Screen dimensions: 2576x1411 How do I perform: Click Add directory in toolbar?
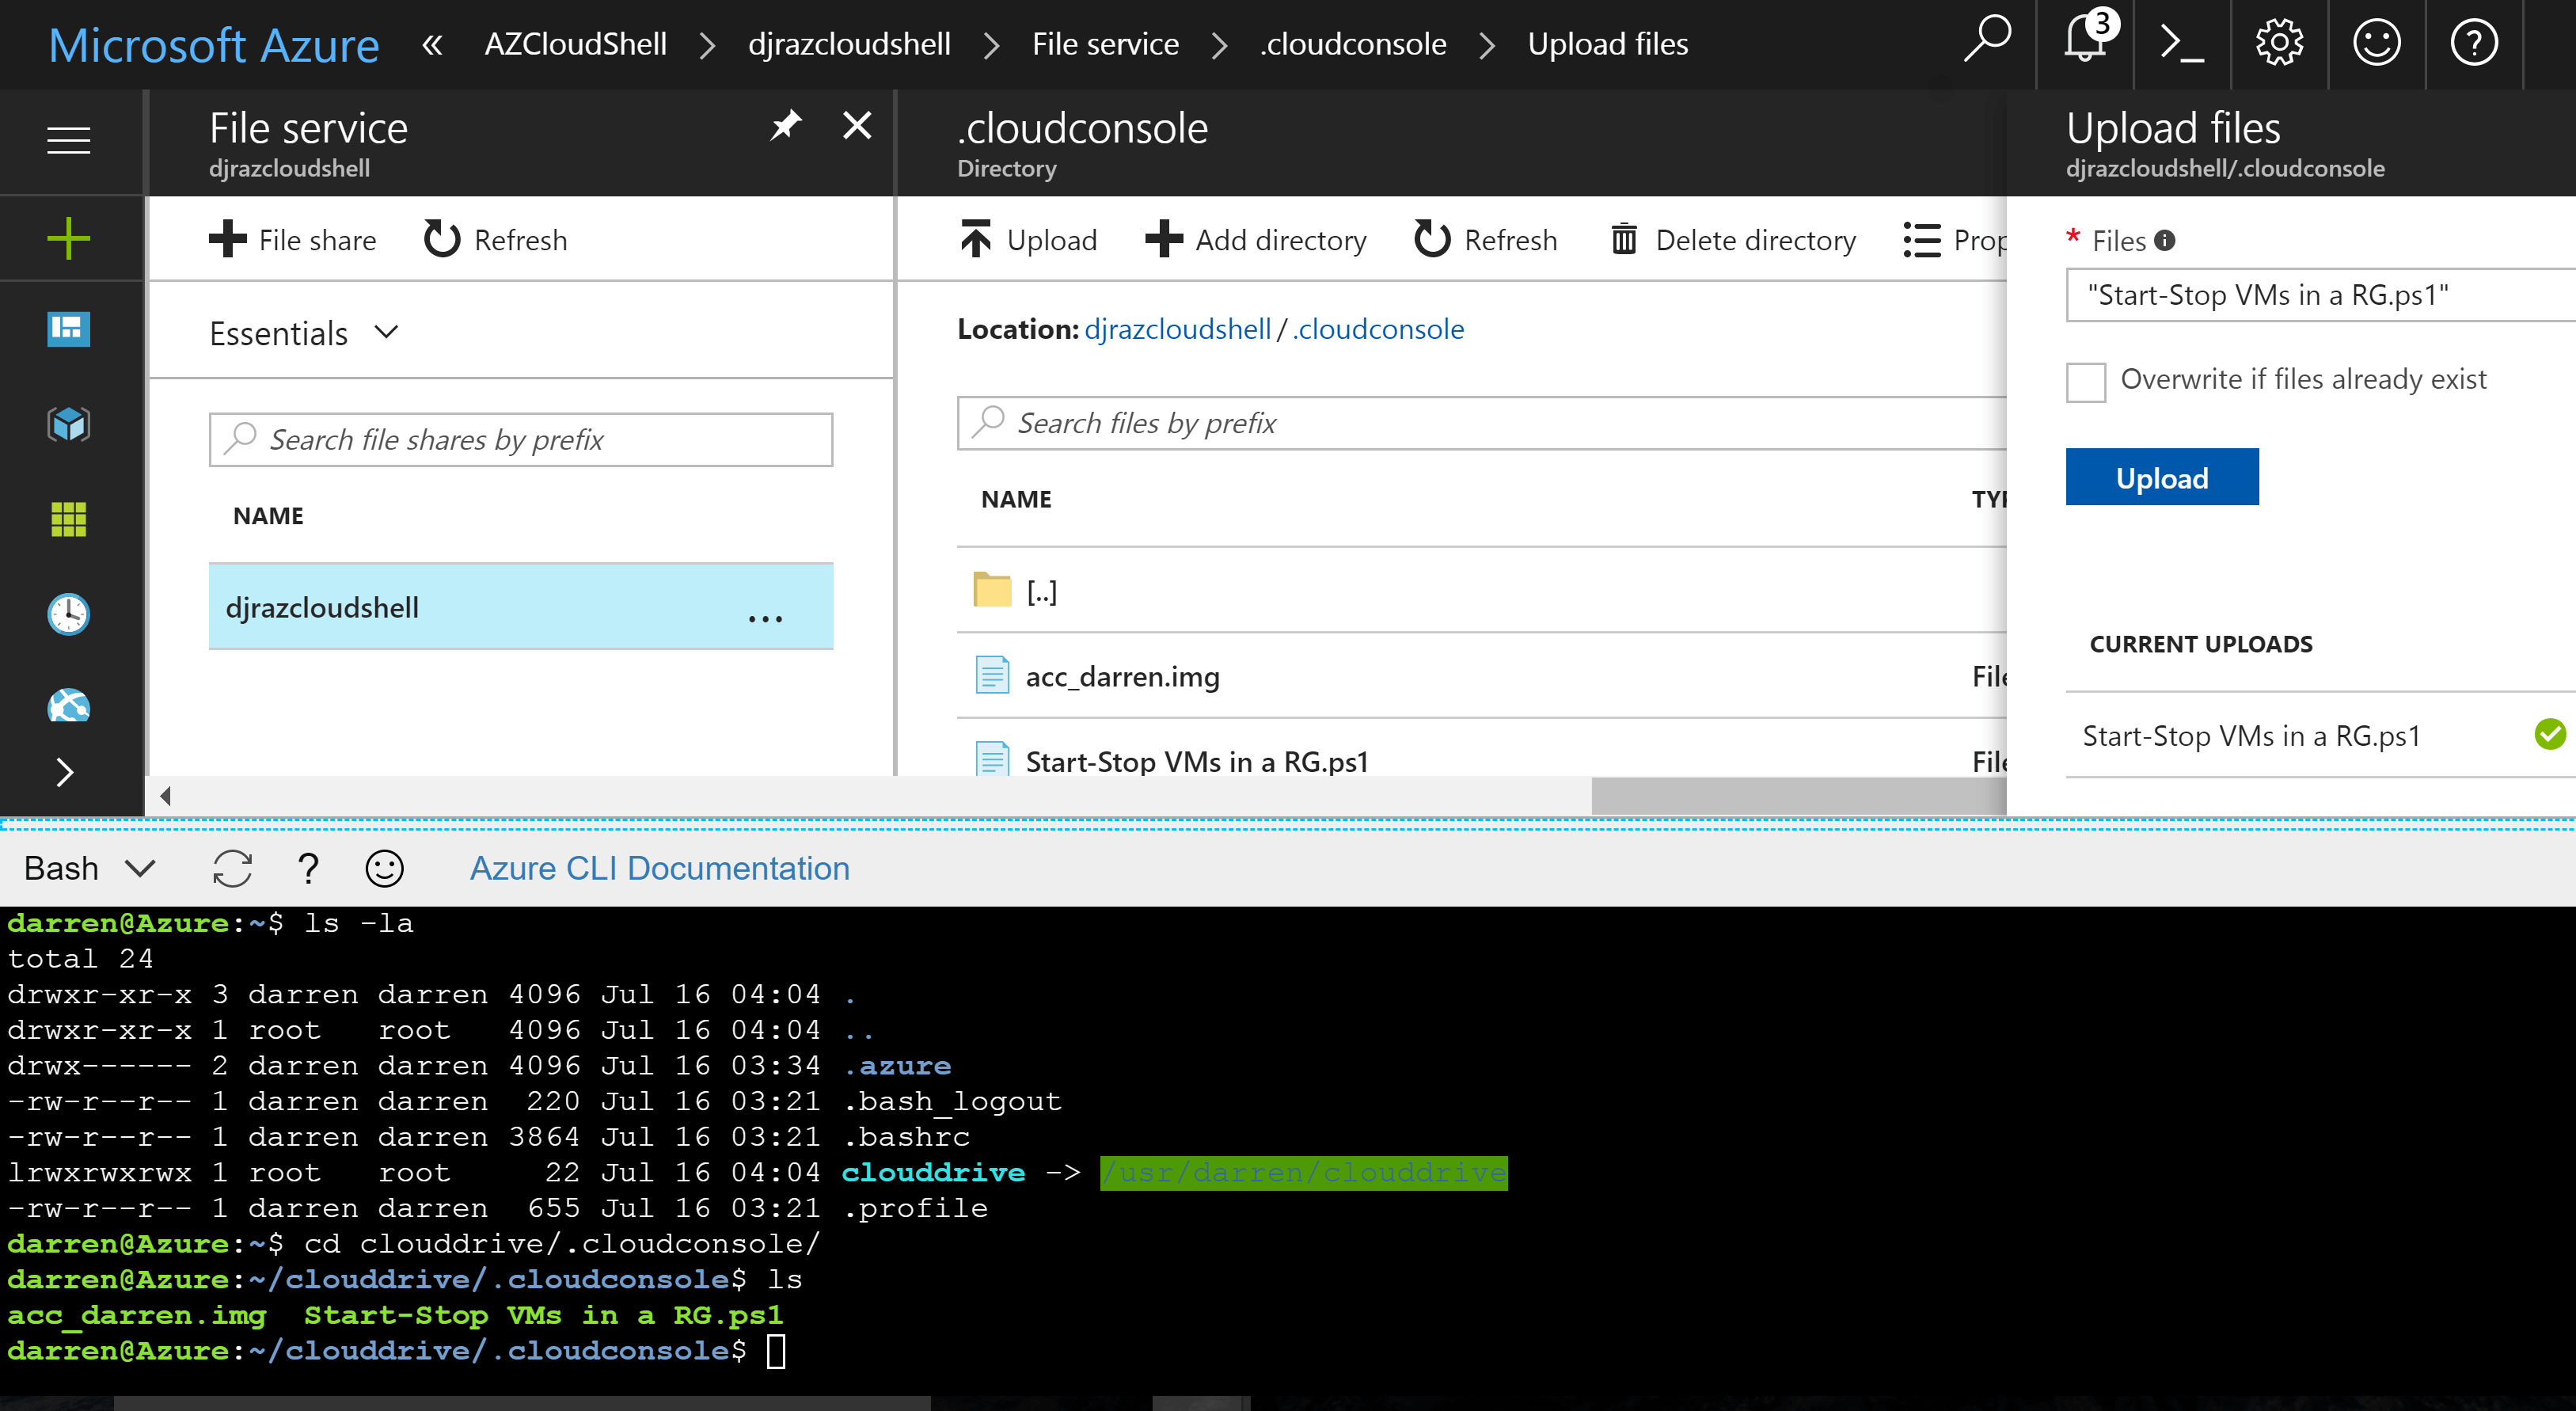1257,240
